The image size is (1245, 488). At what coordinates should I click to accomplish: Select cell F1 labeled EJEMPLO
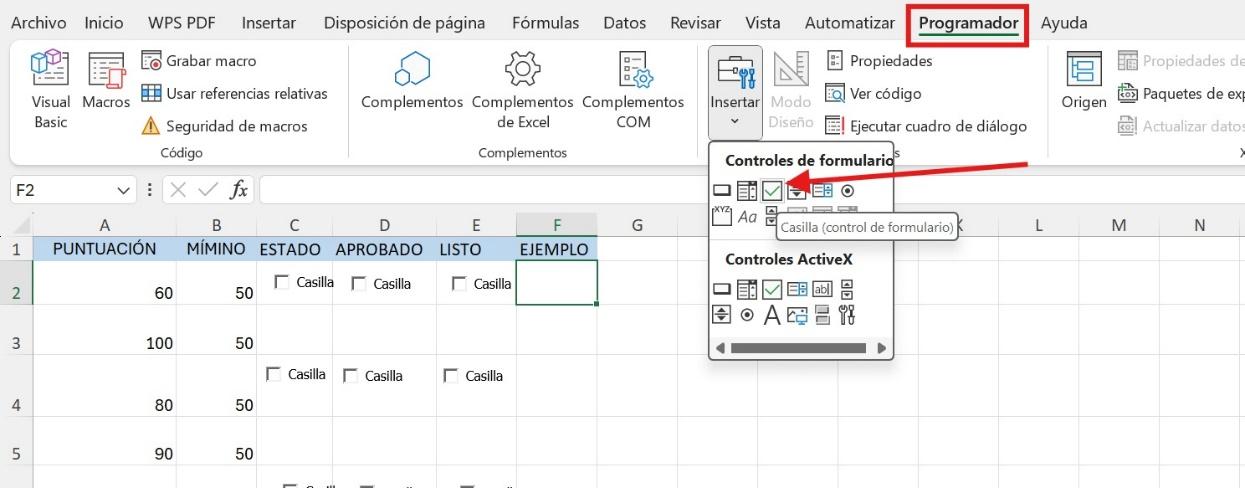click(x=556, y=249)
